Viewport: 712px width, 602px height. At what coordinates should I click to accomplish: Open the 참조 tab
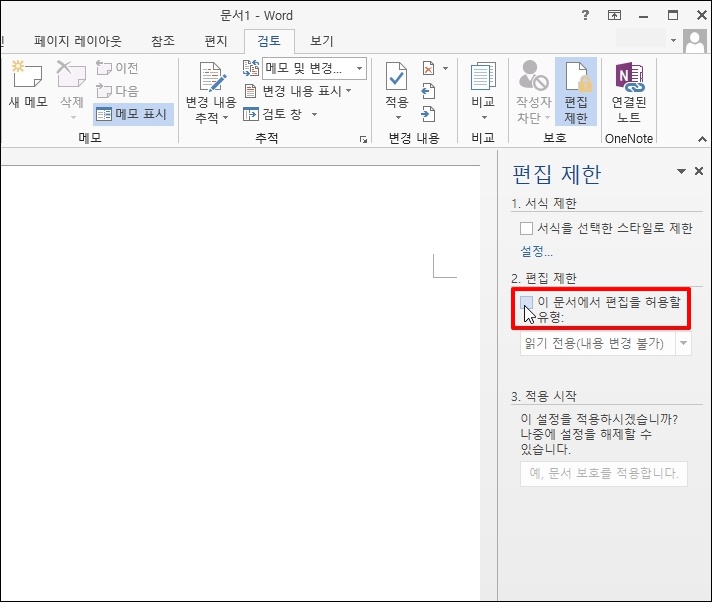163,41
